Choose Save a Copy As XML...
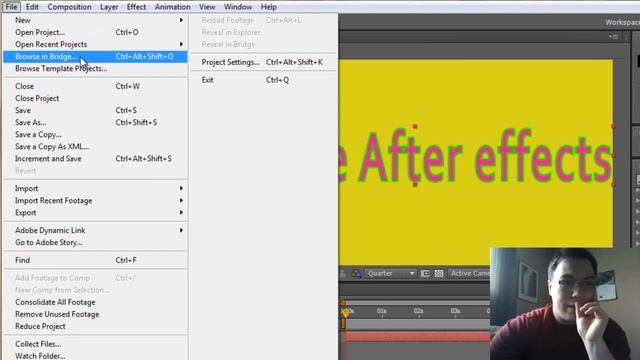 95,147
